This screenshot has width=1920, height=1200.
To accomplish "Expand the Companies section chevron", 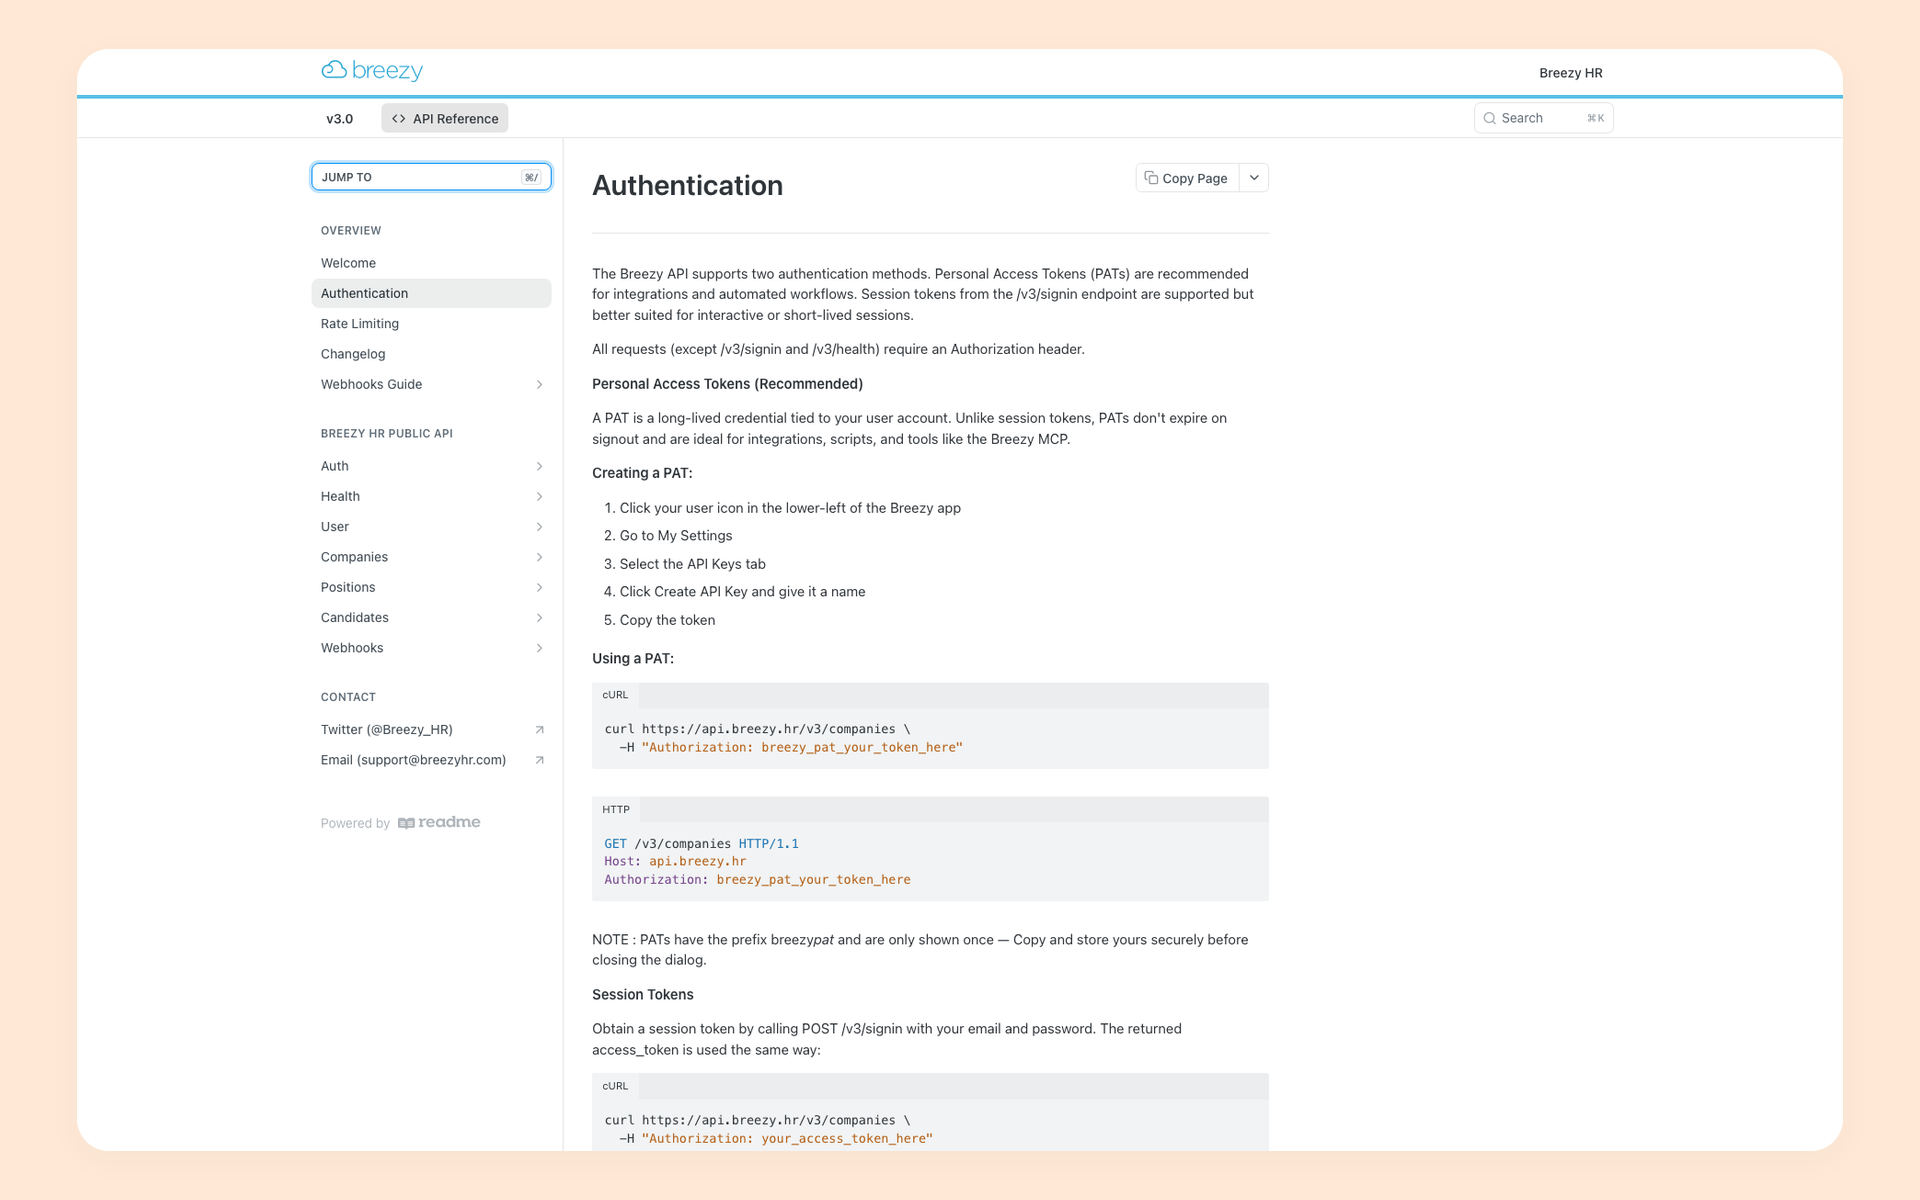I will point(539,557).
